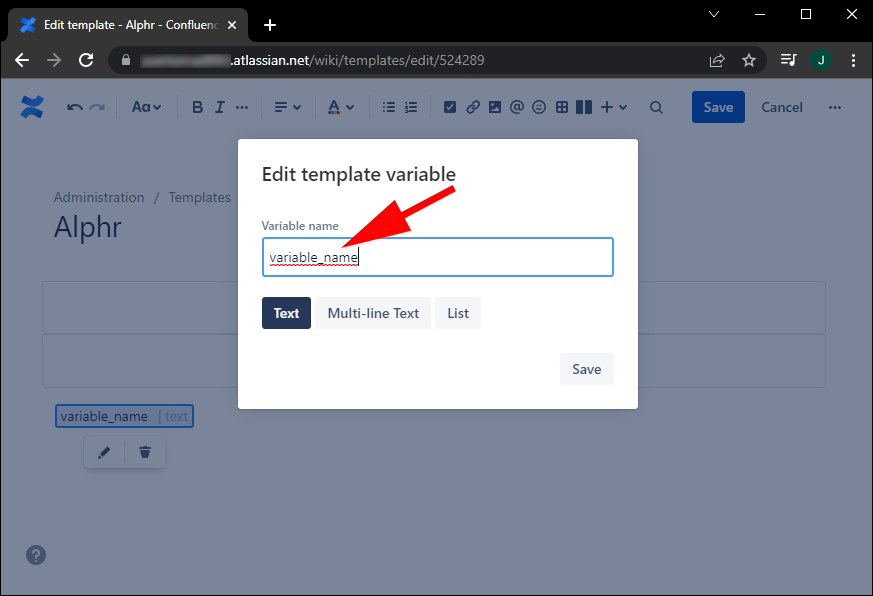Click the Confluence logo icon
Viewport: 873px width, 596px height.
[x=32, y=107]
